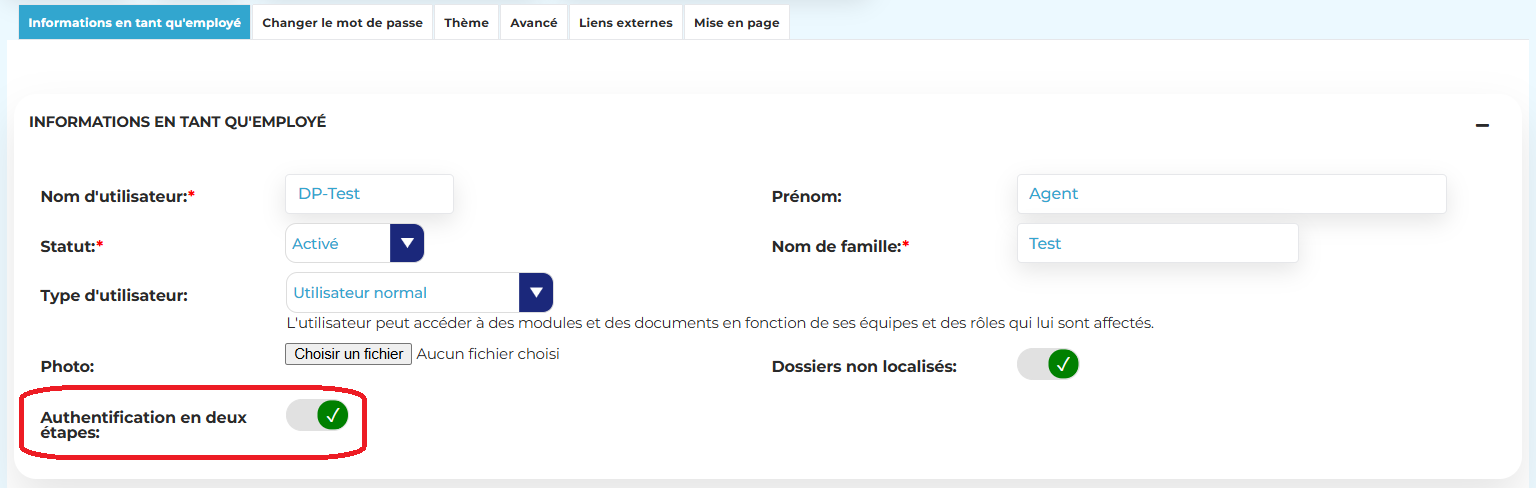
Task: Select the Liens externes tab
Action: tap(625, 22)
